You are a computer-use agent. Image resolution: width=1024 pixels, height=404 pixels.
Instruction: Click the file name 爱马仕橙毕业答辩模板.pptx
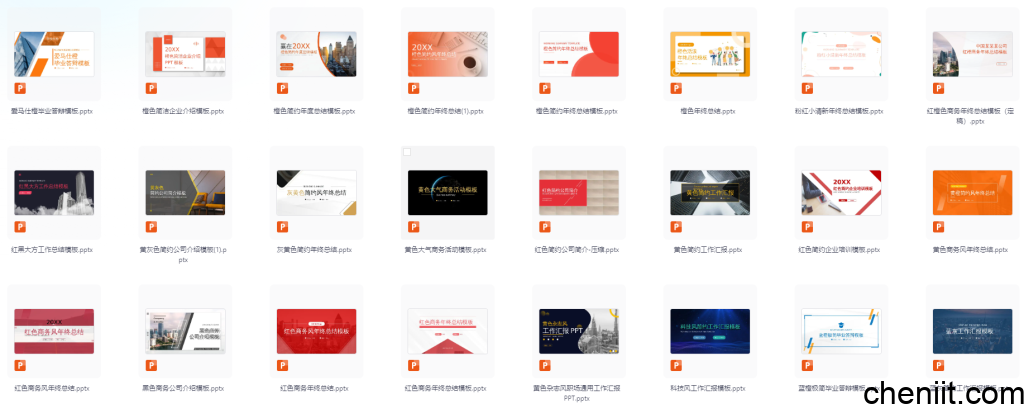52,111
